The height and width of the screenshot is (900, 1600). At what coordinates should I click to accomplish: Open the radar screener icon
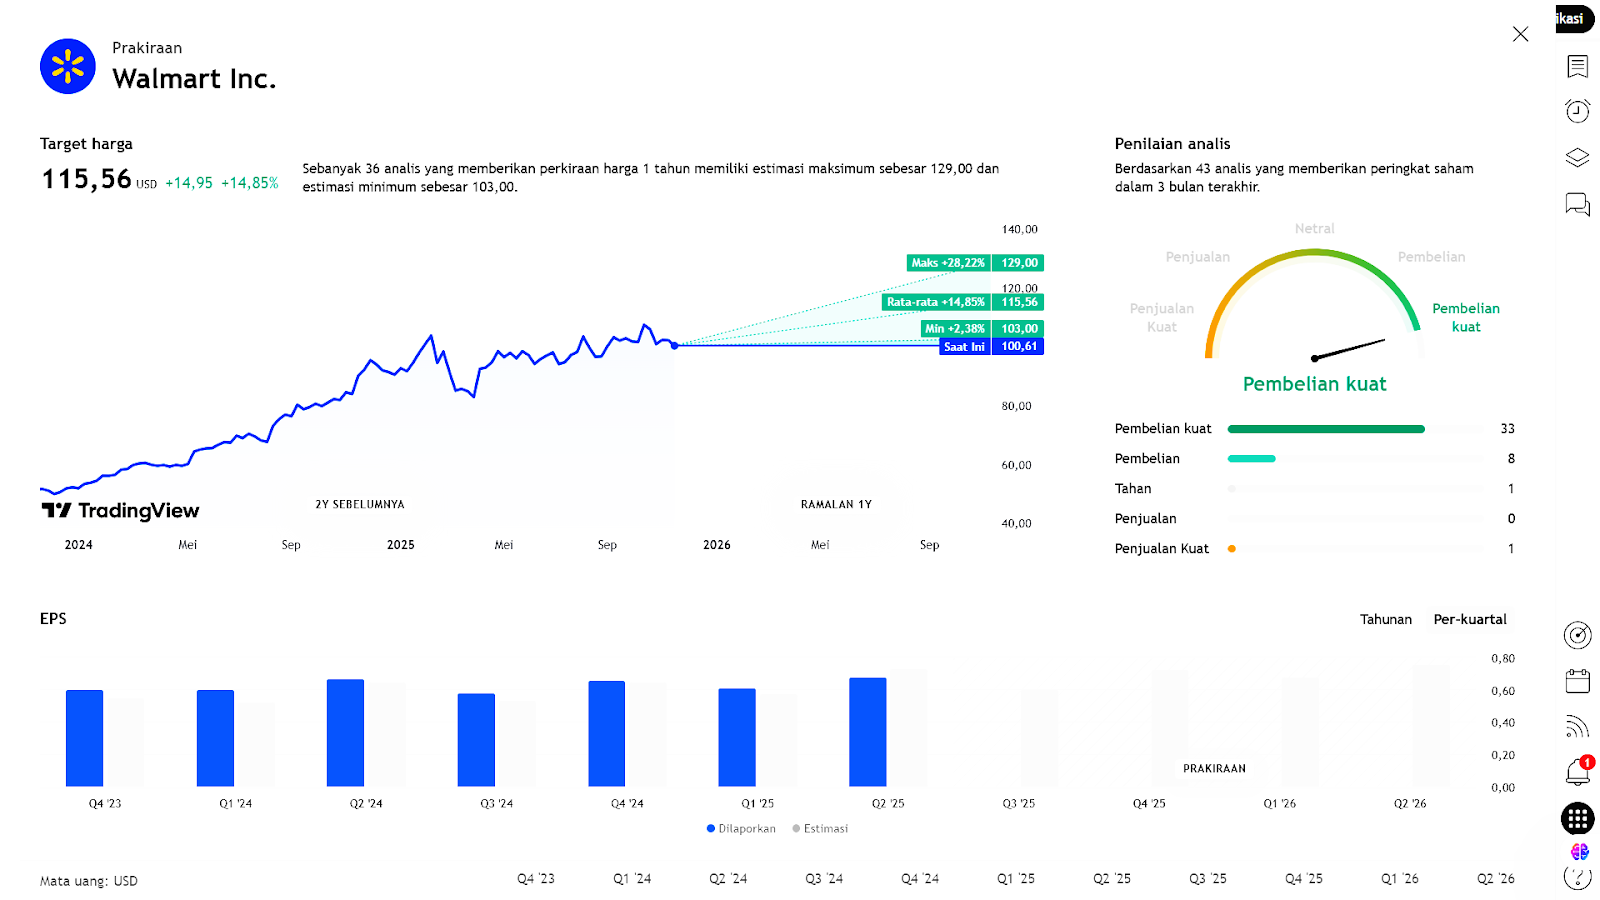(x=1577, y=635)
